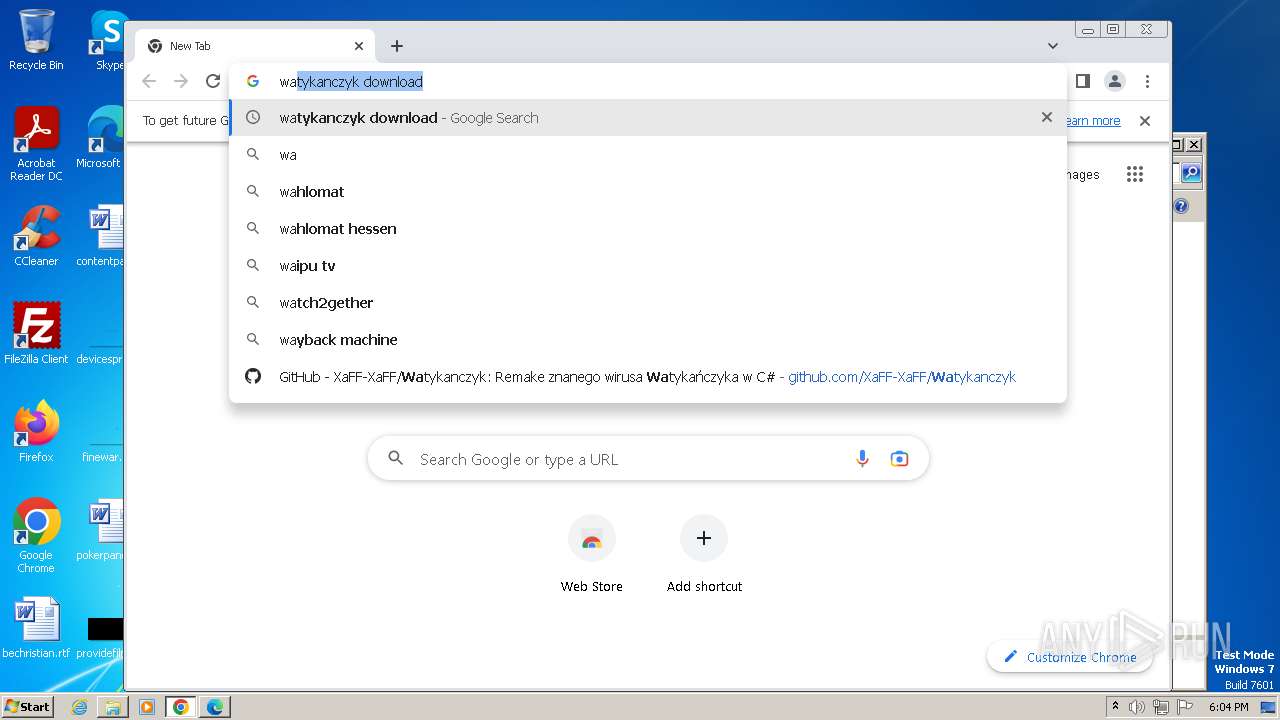Open the Learn more link
Image resolution: width=1280 pixels, height=720 pixels.
tap(1092, 120)
